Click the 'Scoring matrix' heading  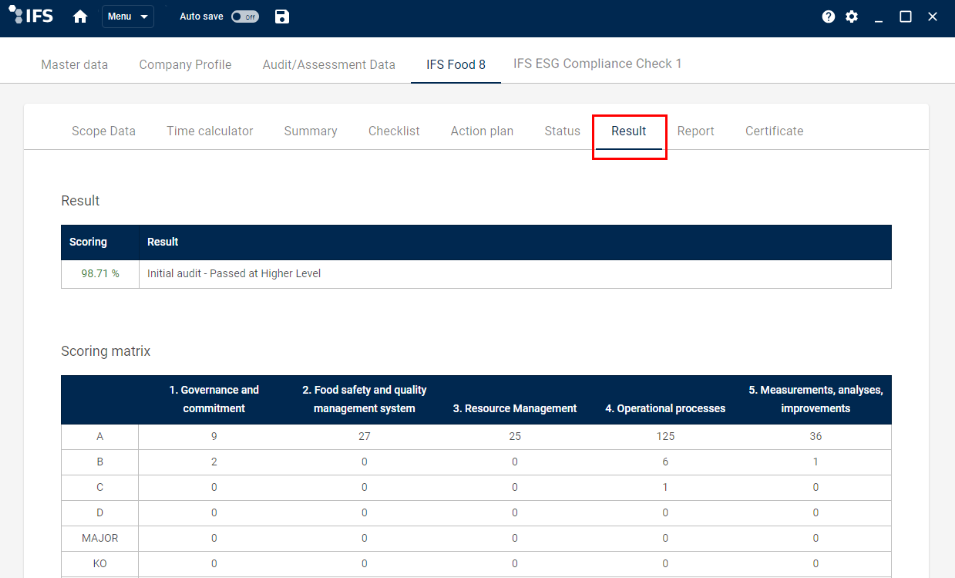[x=105, y=351]
